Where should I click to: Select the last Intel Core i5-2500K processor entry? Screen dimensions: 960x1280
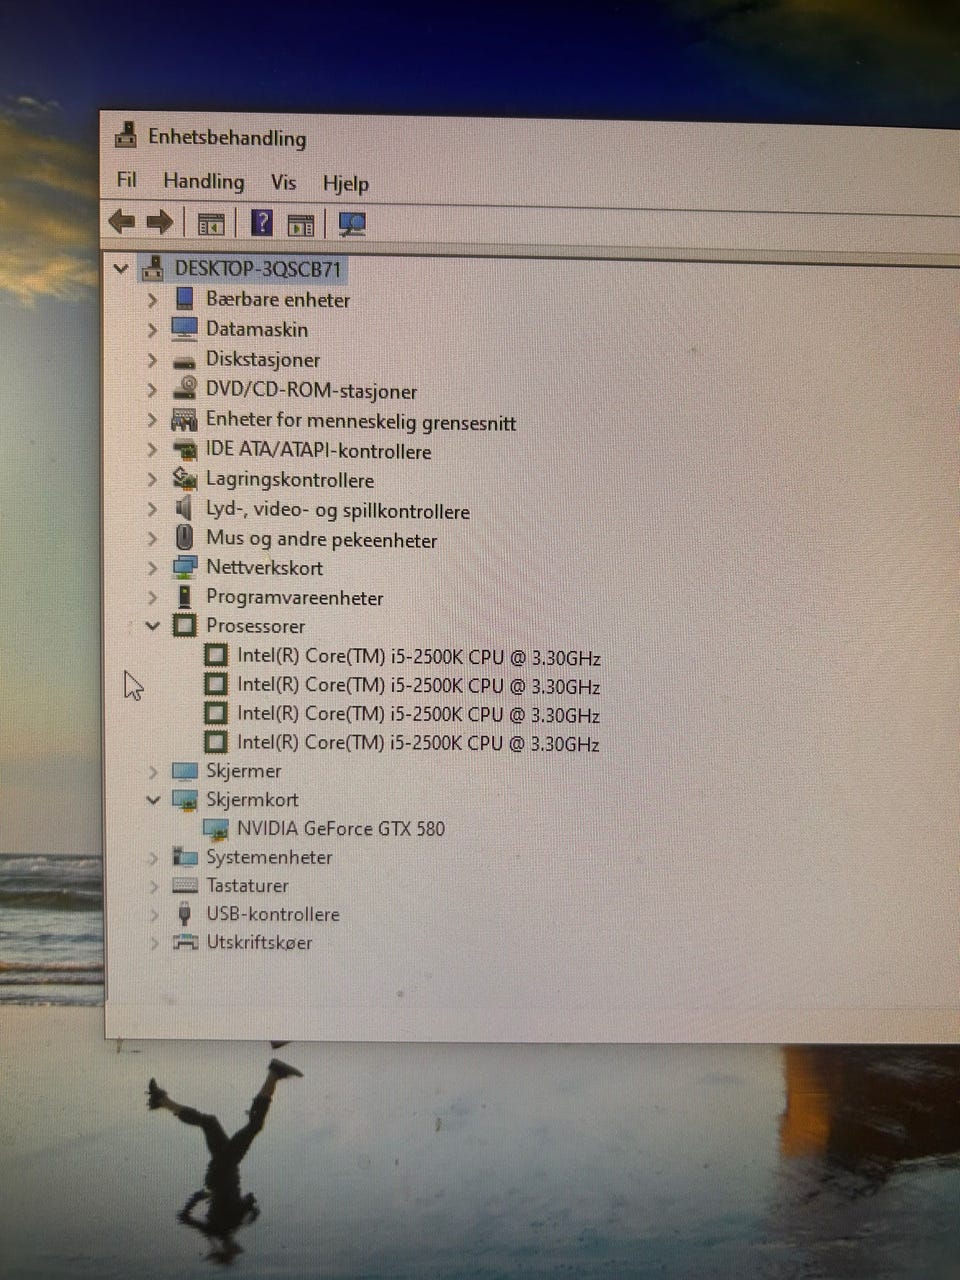coord(418,743)
